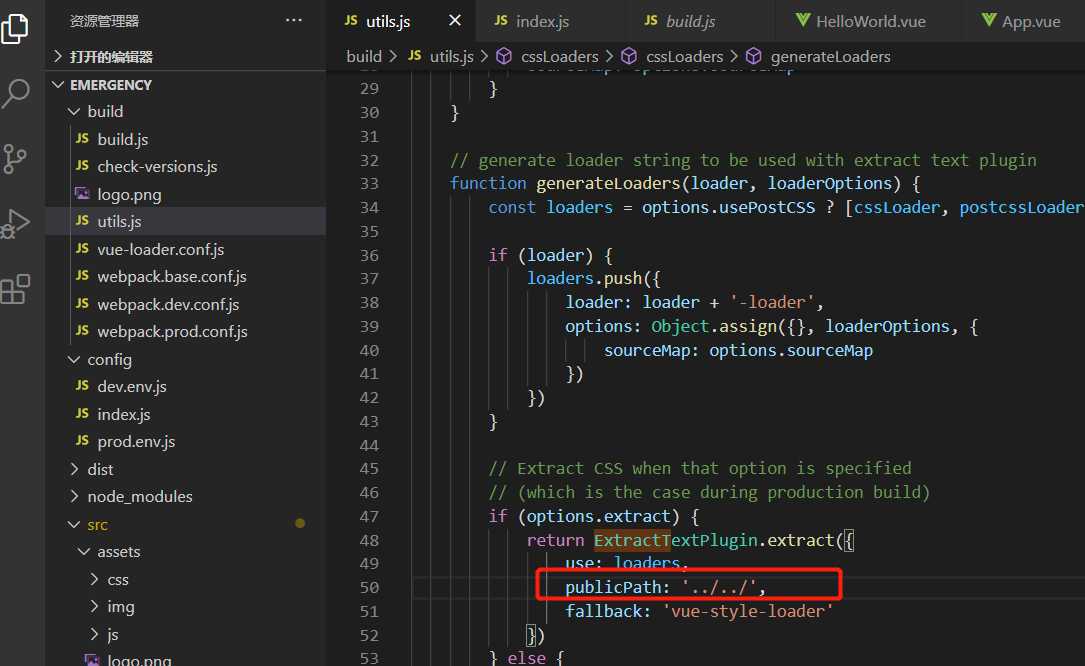The width and height of the screenshot is (1085, 666).
Task: Open check-versions.js in the file tree
Action: coord(185,167)
